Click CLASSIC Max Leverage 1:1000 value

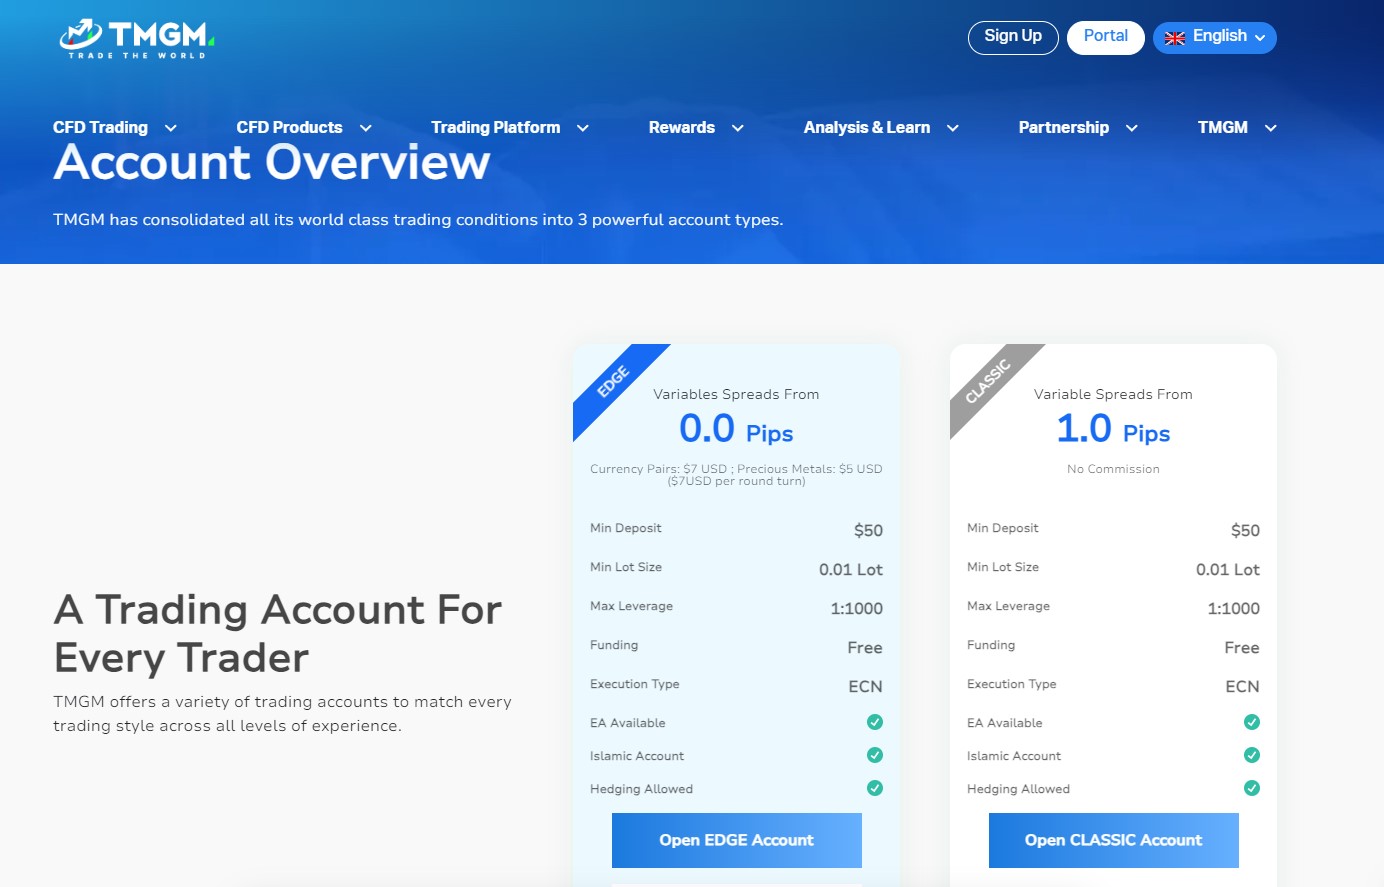1234,609
